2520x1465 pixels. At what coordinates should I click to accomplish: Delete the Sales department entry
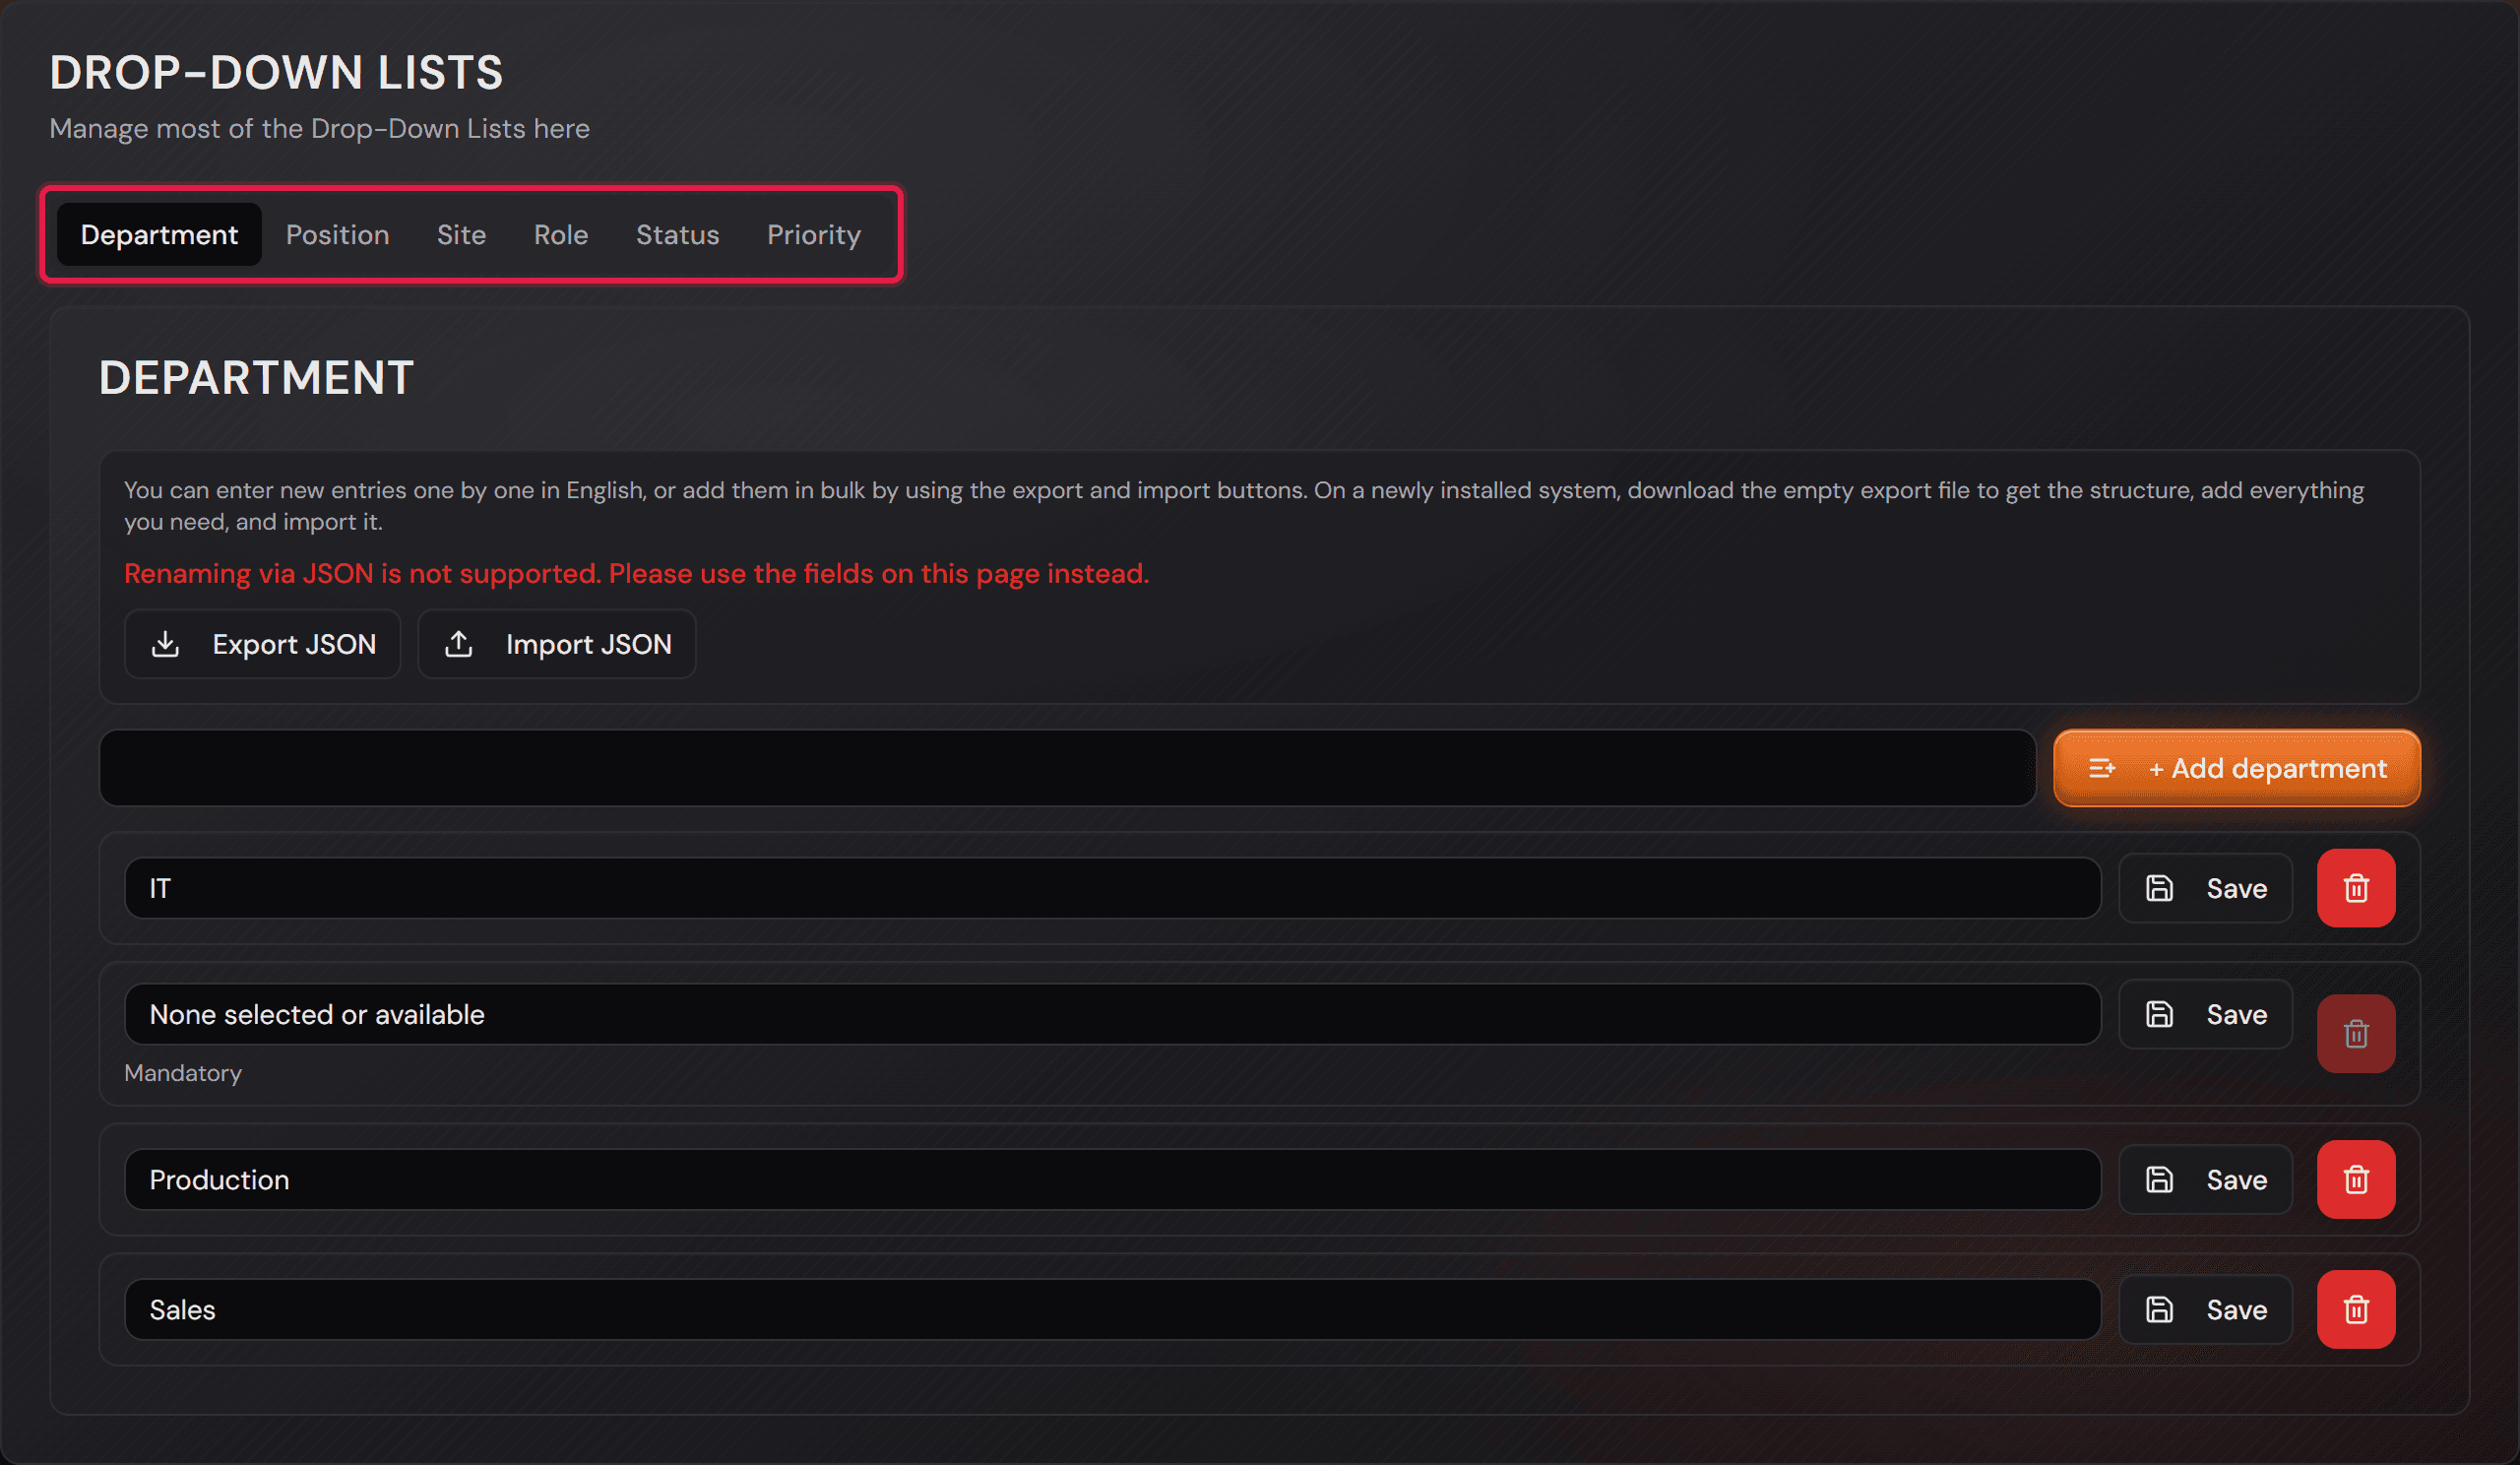pos(2355,1309)
